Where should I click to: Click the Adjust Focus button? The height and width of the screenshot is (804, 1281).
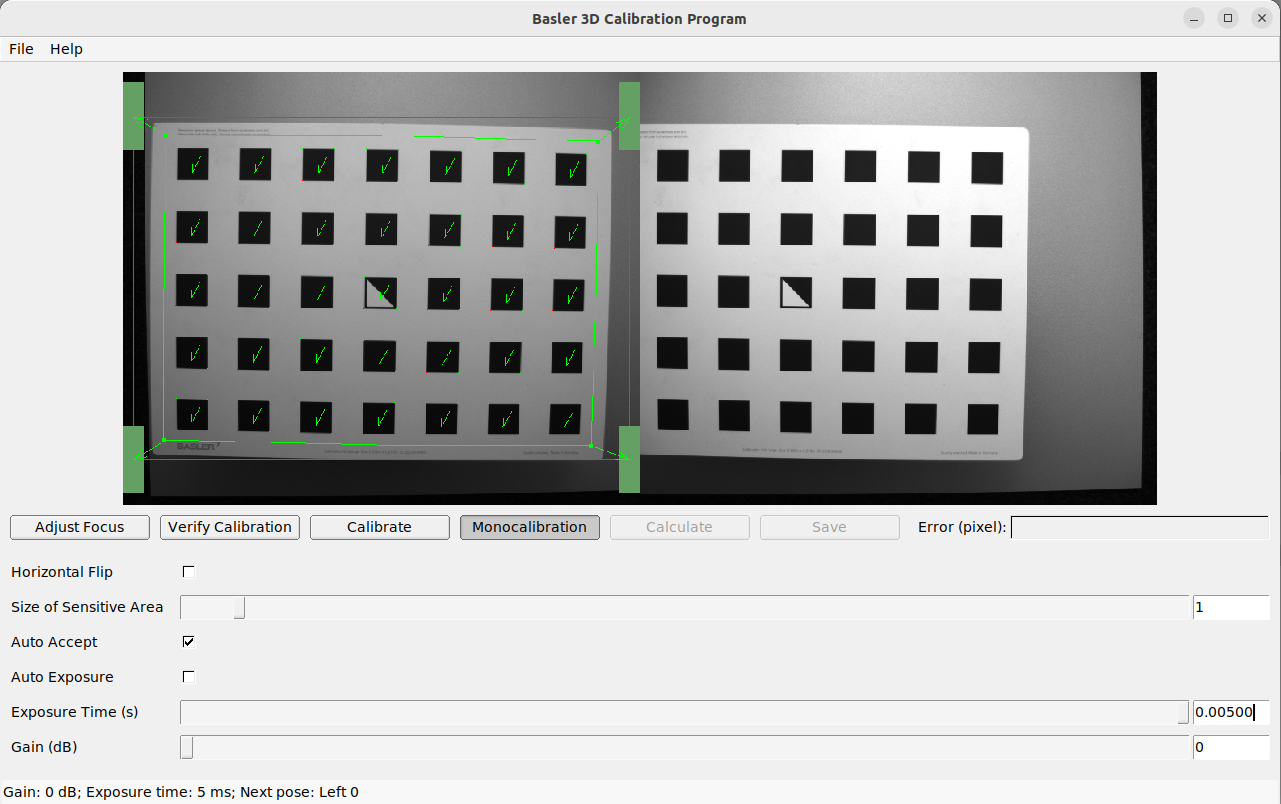80,527
